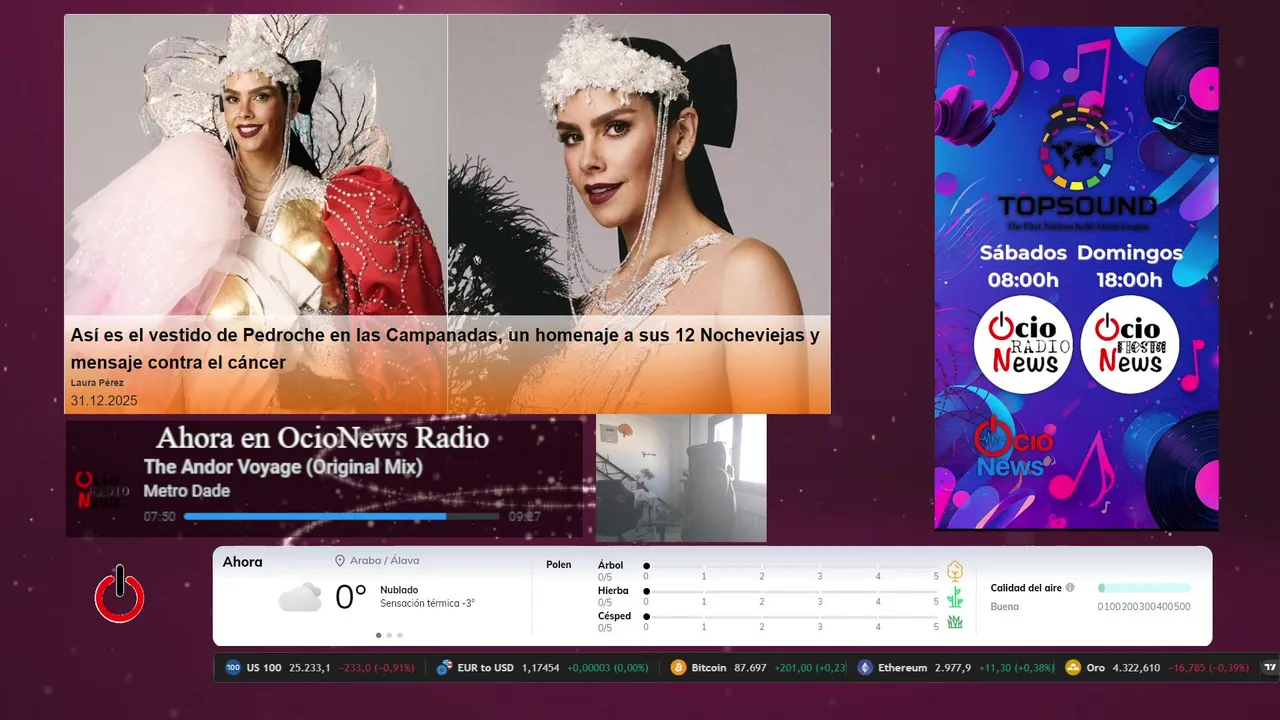Screen dimensions: 1280x720
Task: Click the Bitcoin price 87.697
Action: (x=750, y=667)
